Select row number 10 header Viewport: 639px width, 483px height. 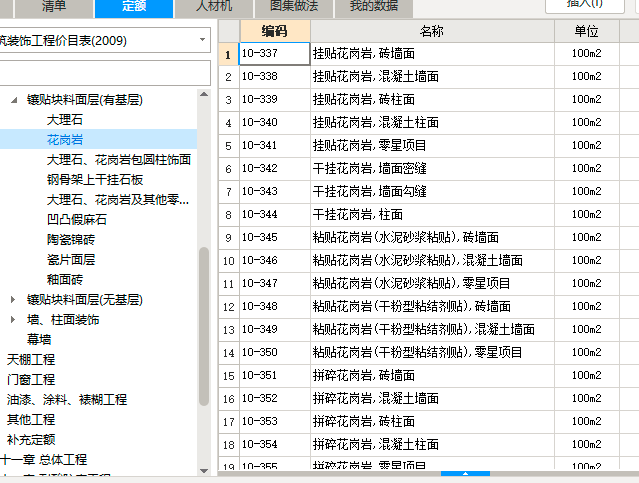tap(229, 260)
